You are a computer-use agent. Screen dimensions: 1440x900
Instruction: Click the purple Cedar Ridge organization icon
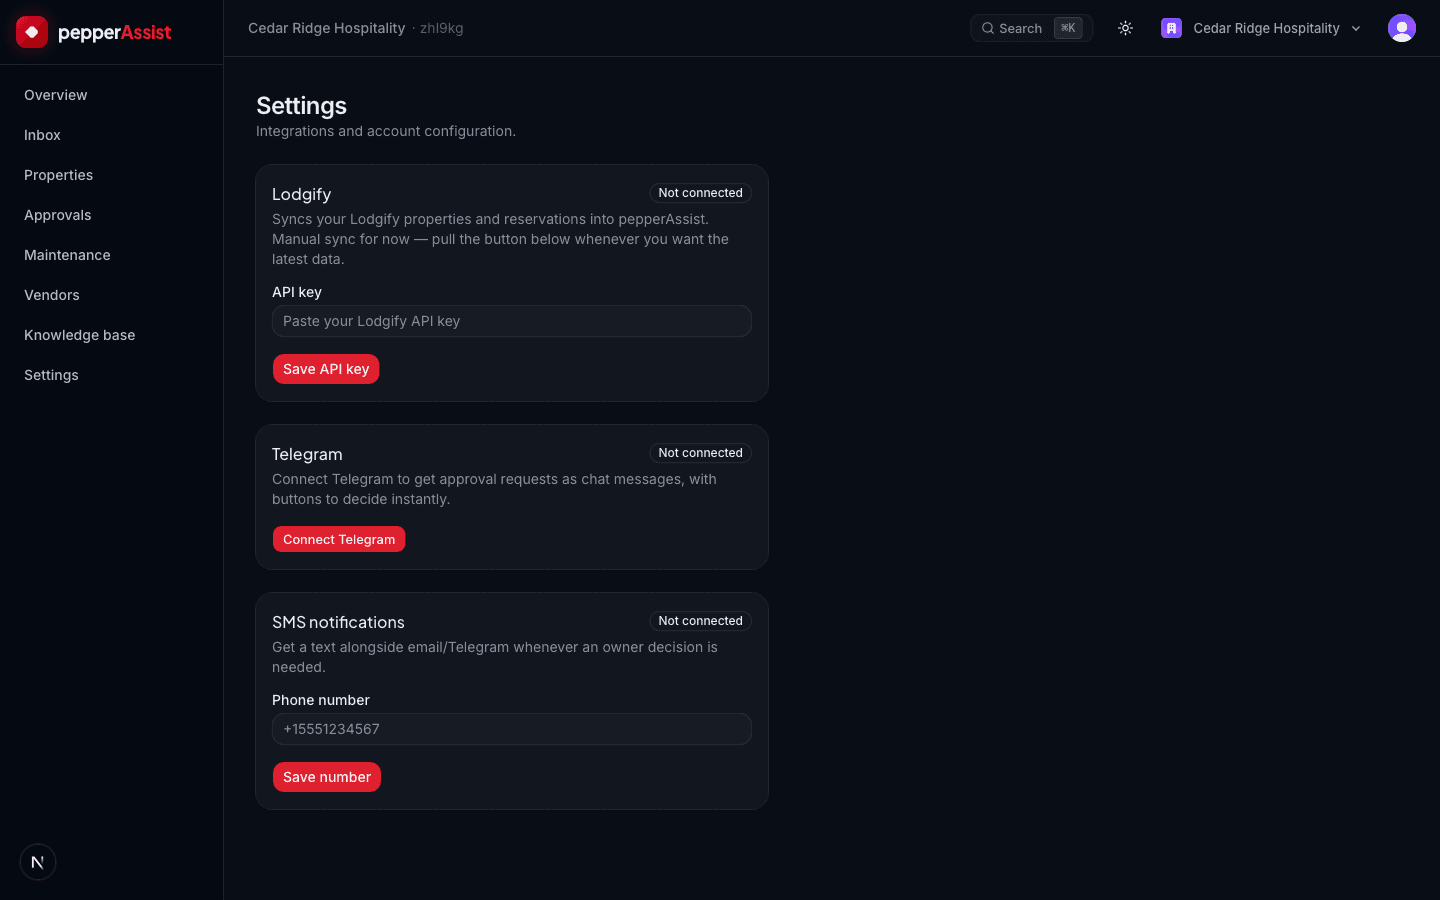[1171, 28]
